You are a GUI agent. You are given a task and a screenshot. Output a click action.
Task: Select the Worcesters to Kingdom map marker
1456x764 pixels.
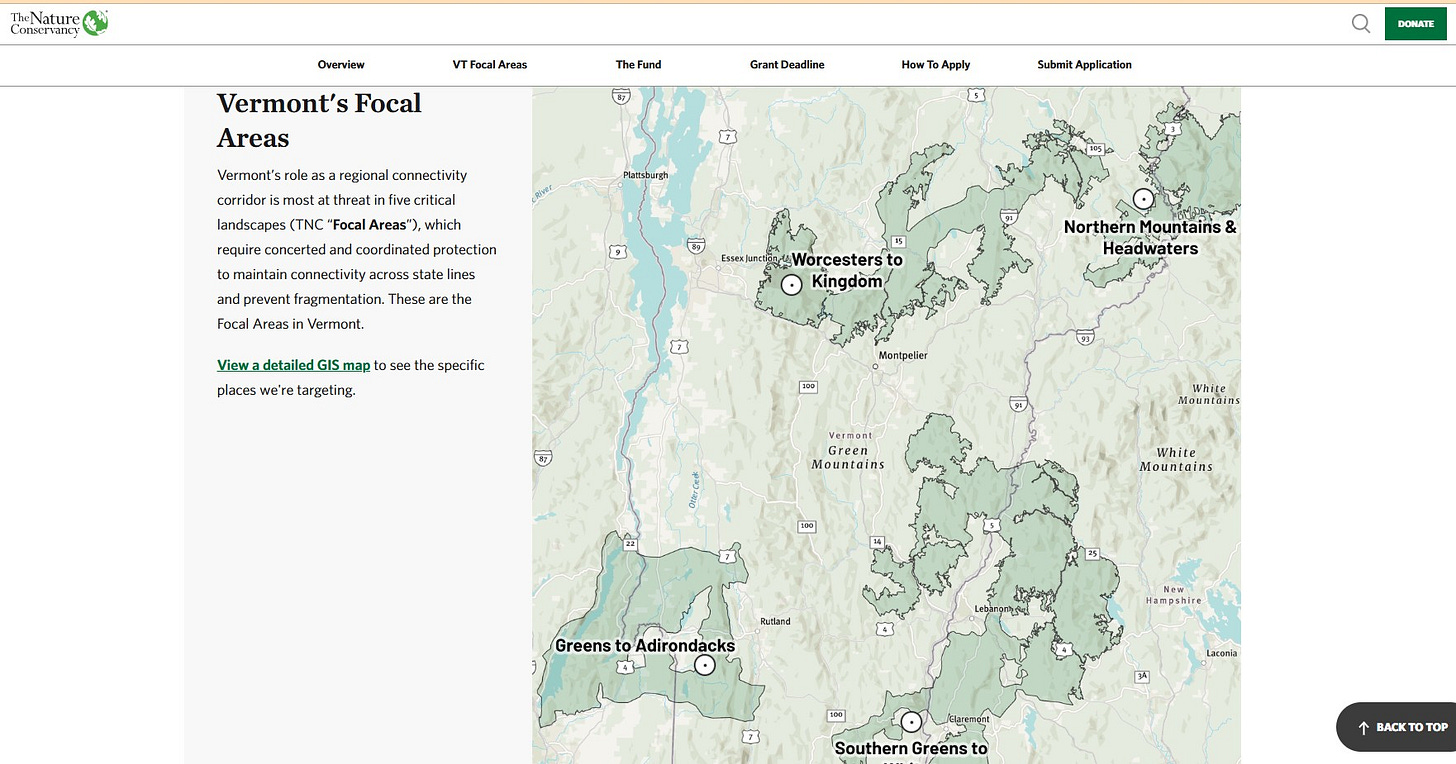(x=791, y=285)
